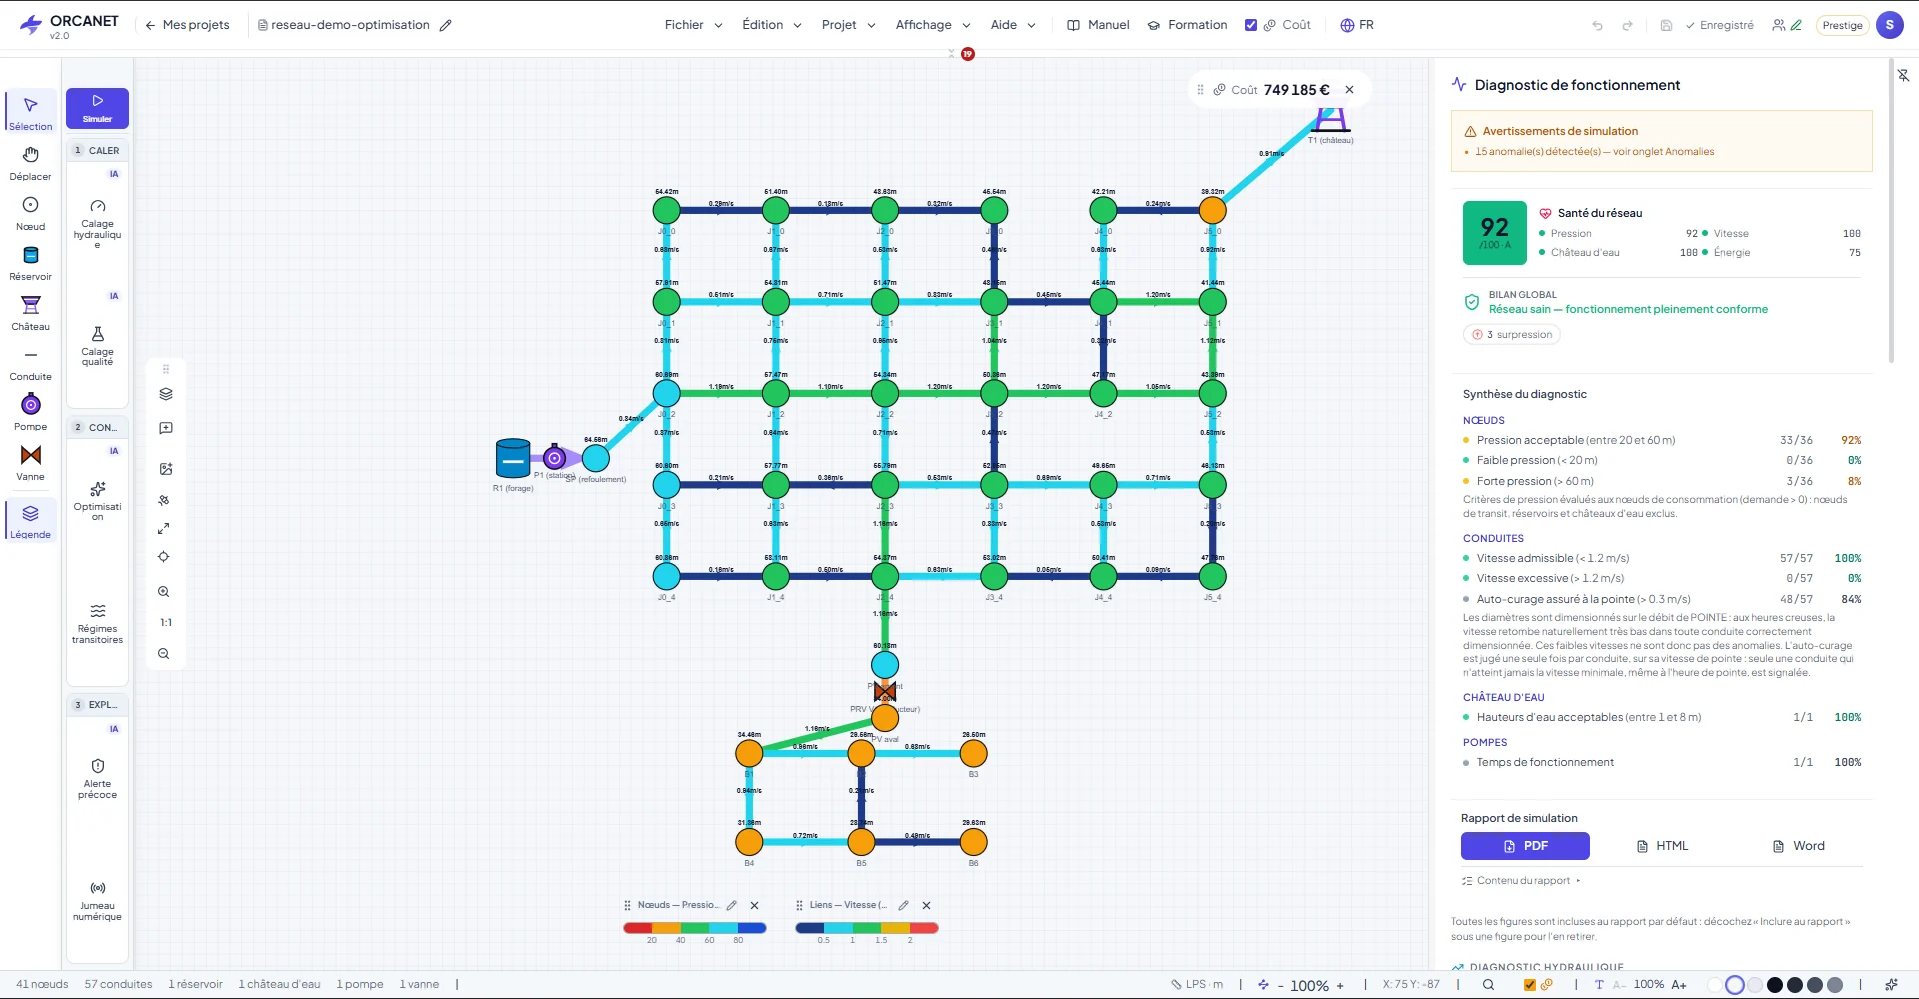Click the 3 surpression chip
1919x999 pixels.
(1512, 335)
